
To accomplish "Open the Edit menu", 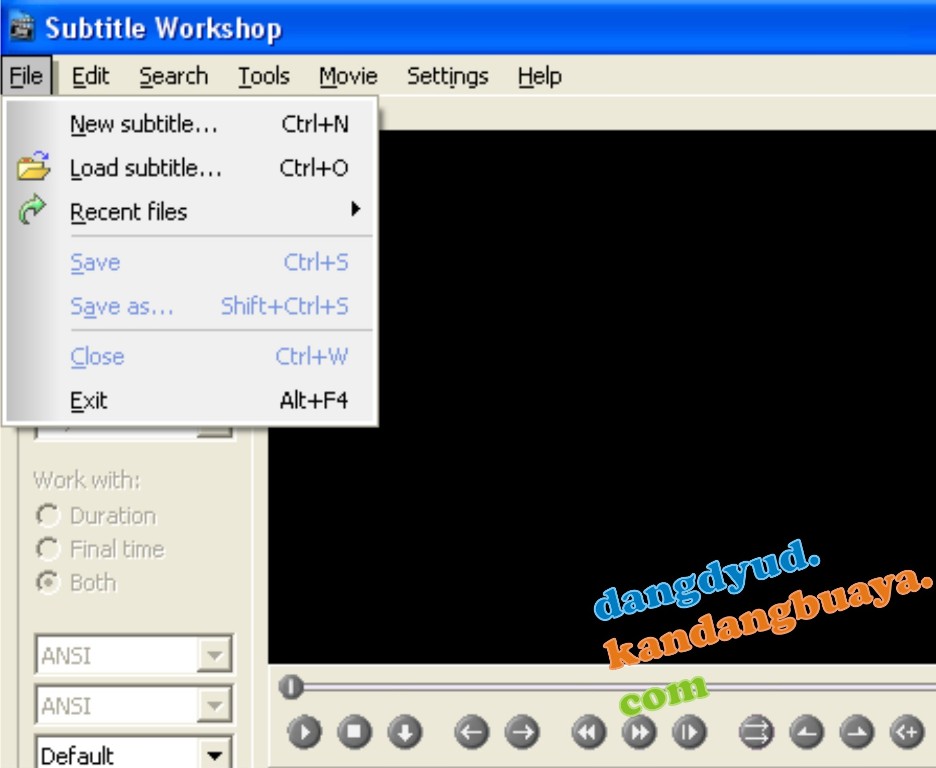I will [90, 76].
